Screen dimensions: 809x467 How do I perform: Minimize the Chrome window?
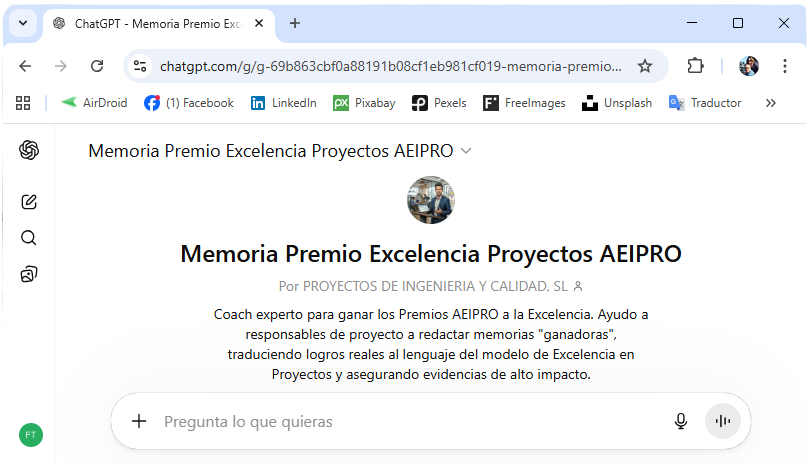(692, 23)
